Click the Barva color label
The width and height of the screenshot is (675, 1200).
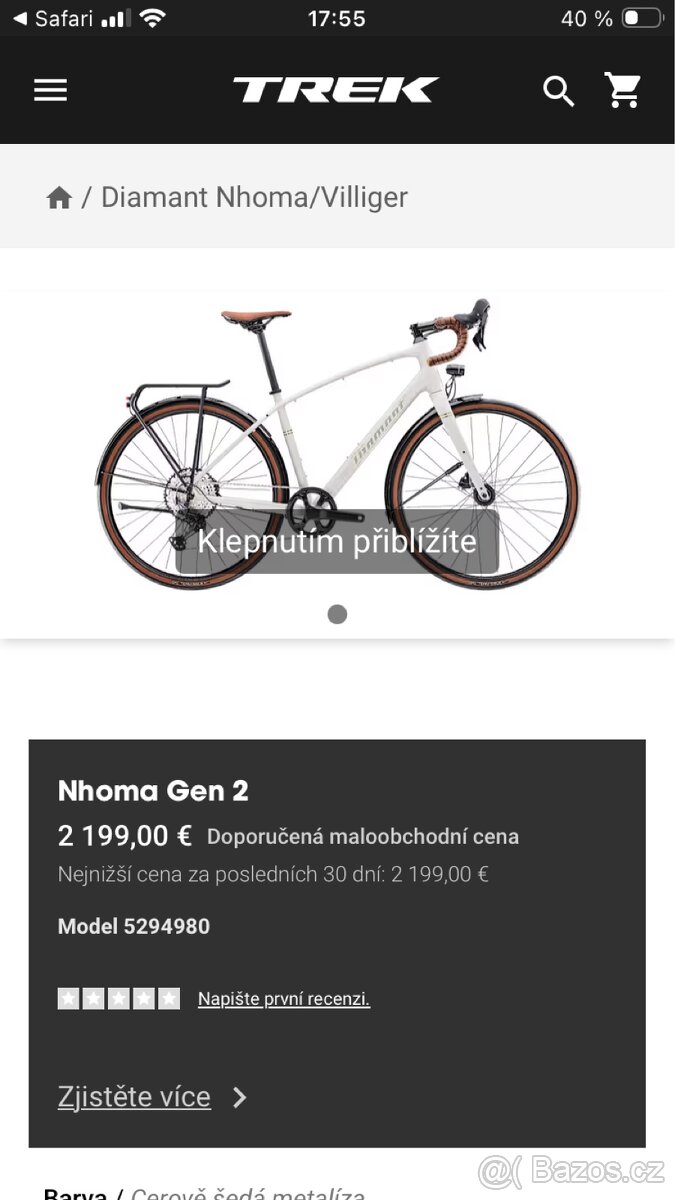pos(75,1193)
